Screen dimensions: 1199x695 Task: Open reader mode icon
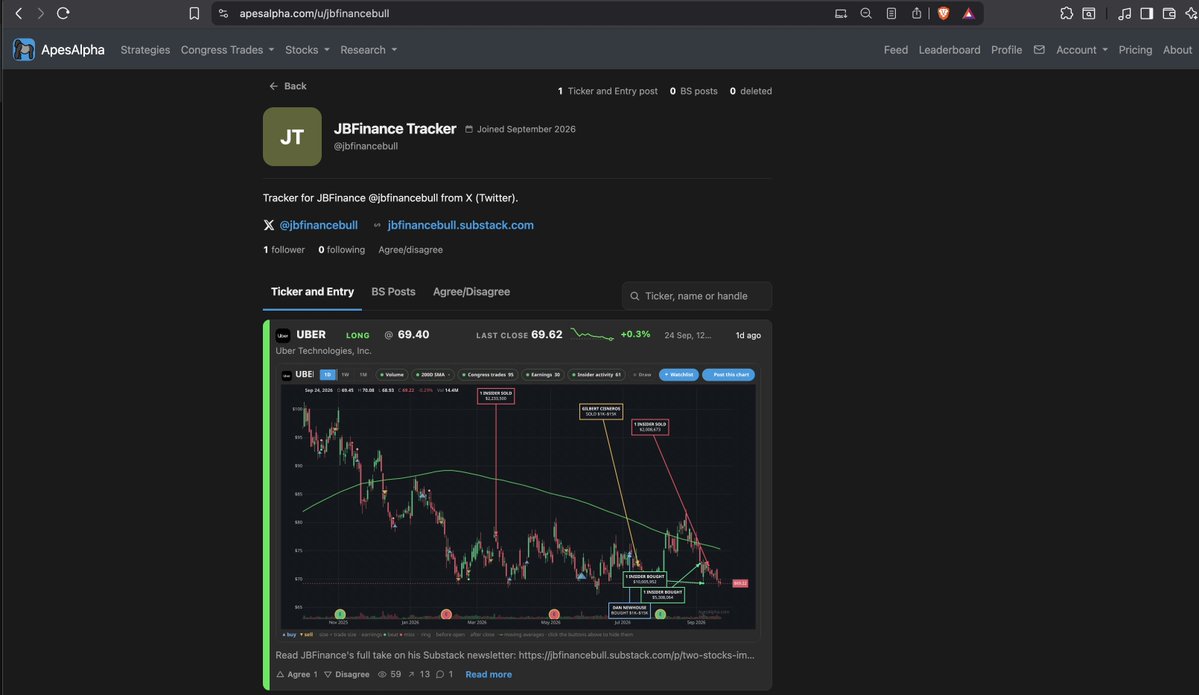coord(891,13)
